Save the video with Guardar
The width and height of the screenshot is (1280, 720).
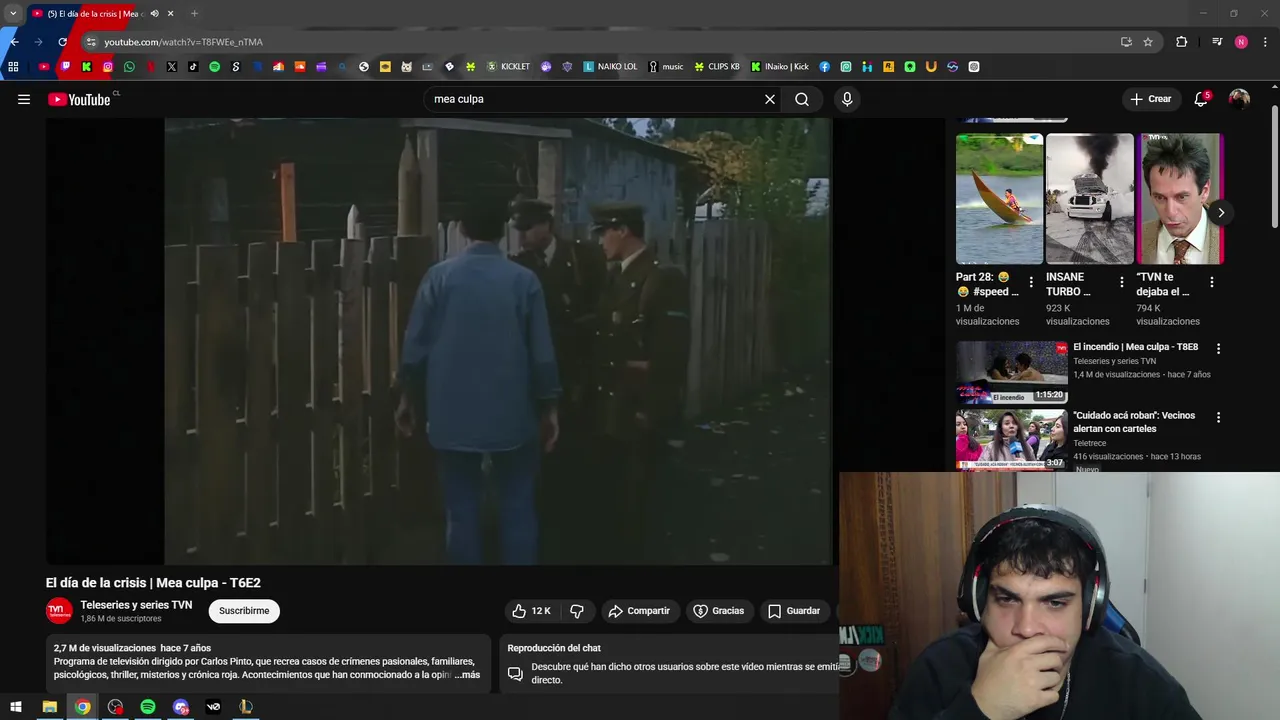(x=794, y=611)
